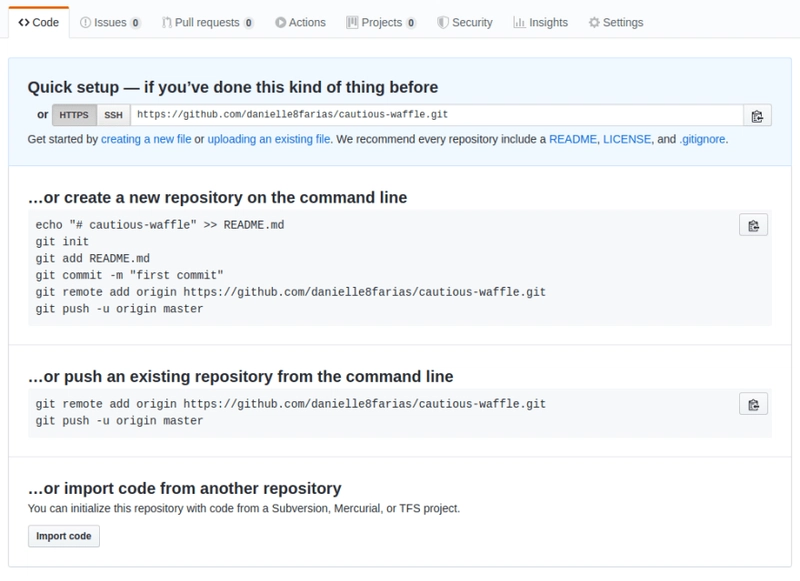This screenshot has width=800, height=581.
Task: Switch clone URL to SSH
Action: click(x=114, y=115)
